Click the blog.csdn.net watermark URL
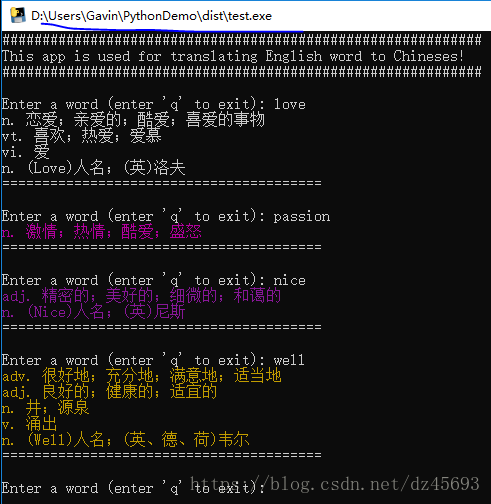The height and width of the screenshot is (504, 491). coord(335,484)
